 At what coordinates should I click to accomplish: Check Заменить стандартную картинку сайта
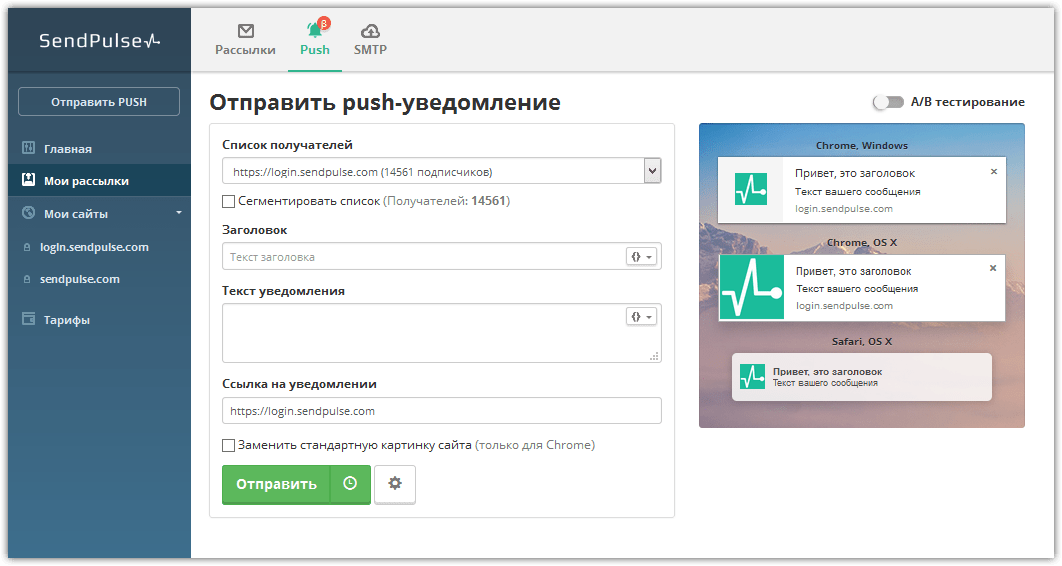click(229, 445)
